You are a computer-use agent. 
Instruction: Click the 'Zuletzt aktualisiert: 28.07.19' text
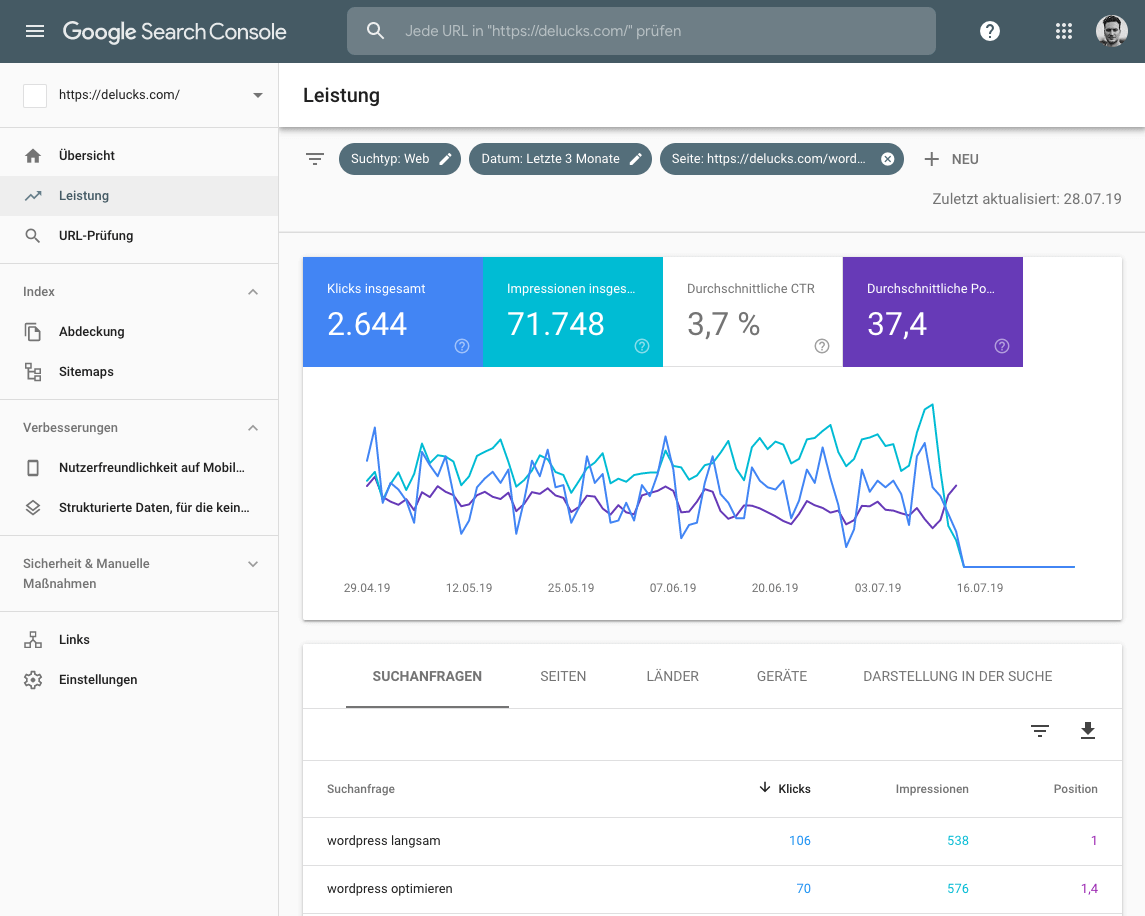click(1027, 199)
